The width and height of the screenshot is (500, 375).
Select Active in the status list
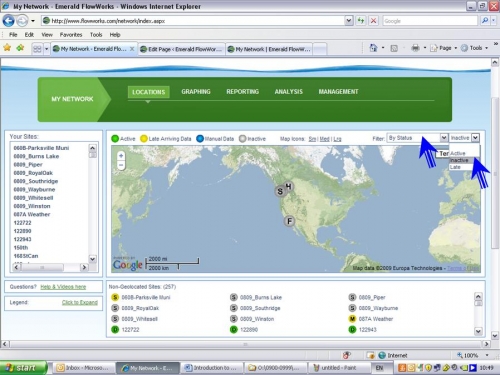pyautogui.click(x=458, y=153)
